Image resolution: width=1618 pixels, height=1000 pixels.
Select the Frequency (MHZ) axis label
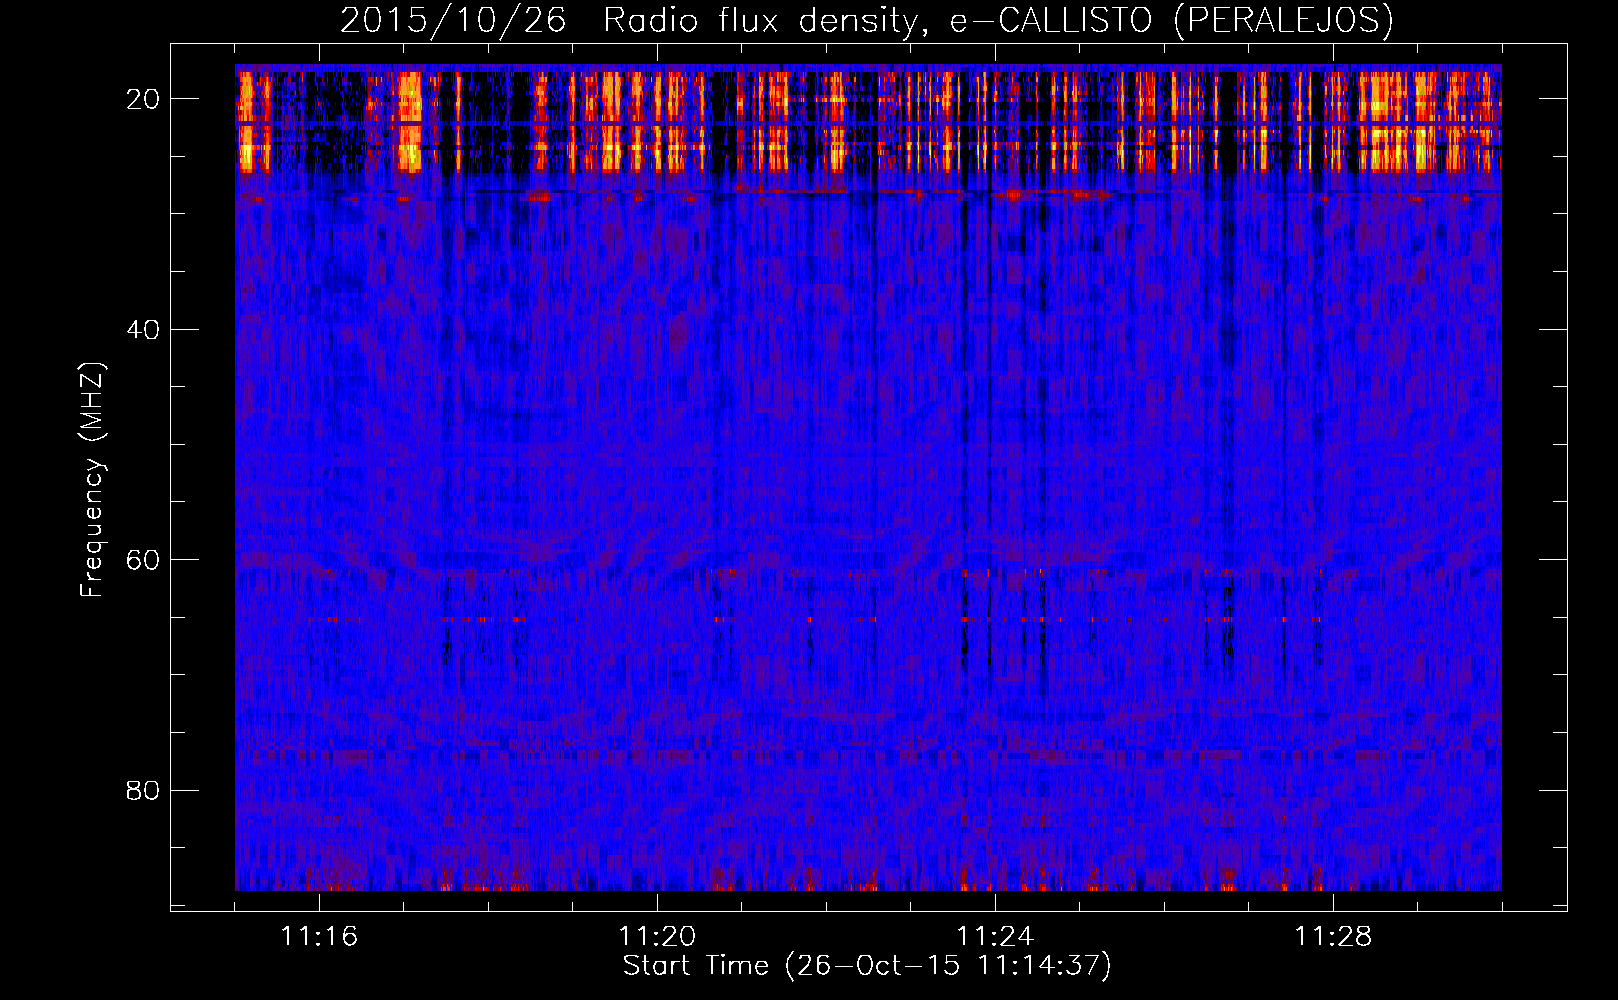(92, 480)
